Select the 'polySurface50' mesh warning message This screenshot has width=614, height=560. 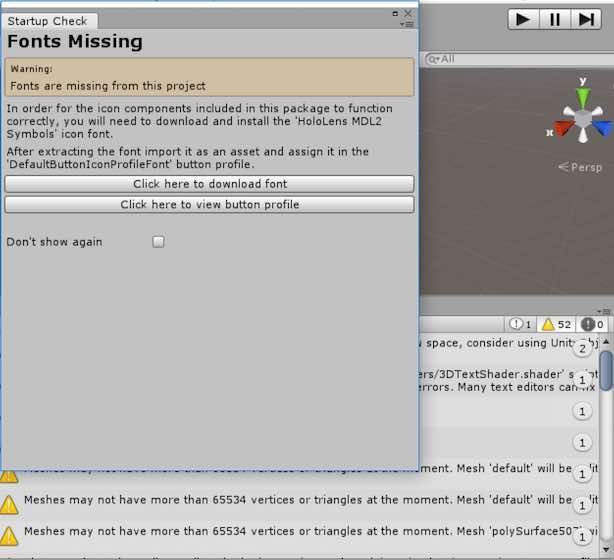point(300,537)
